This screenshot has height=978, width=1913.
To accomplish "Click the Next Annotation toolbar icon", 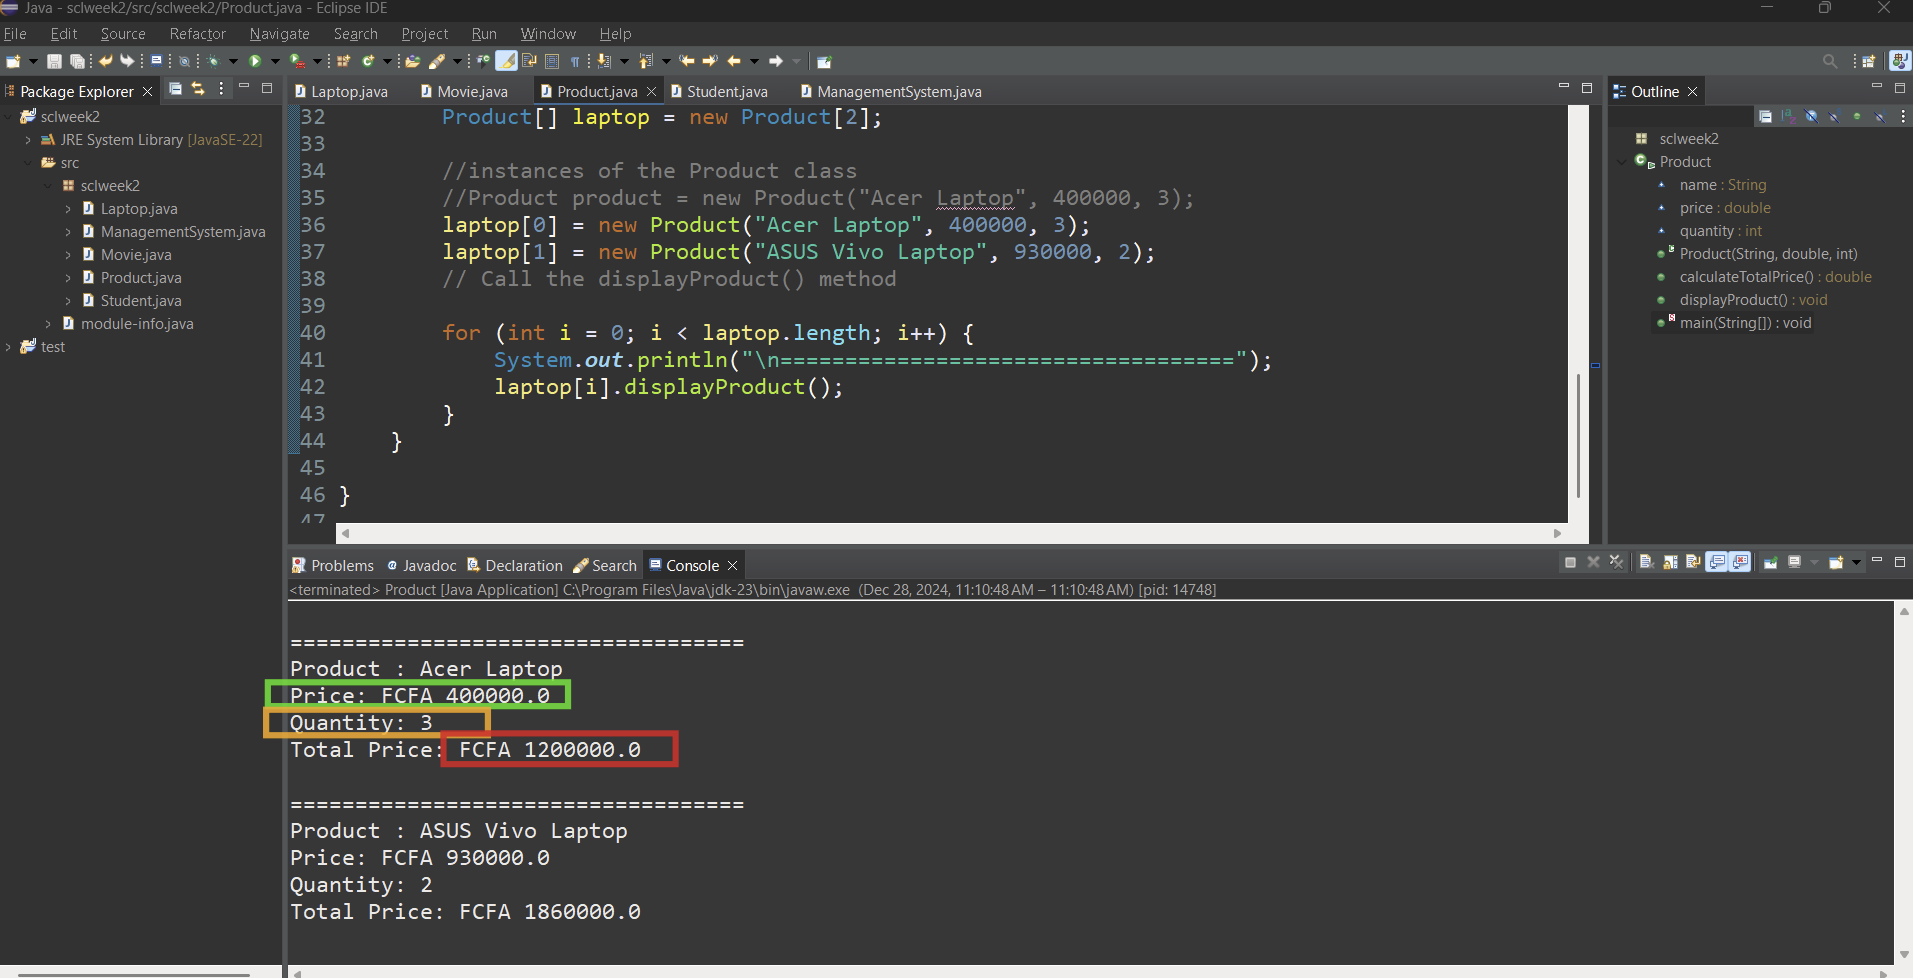I will point(604,61).
